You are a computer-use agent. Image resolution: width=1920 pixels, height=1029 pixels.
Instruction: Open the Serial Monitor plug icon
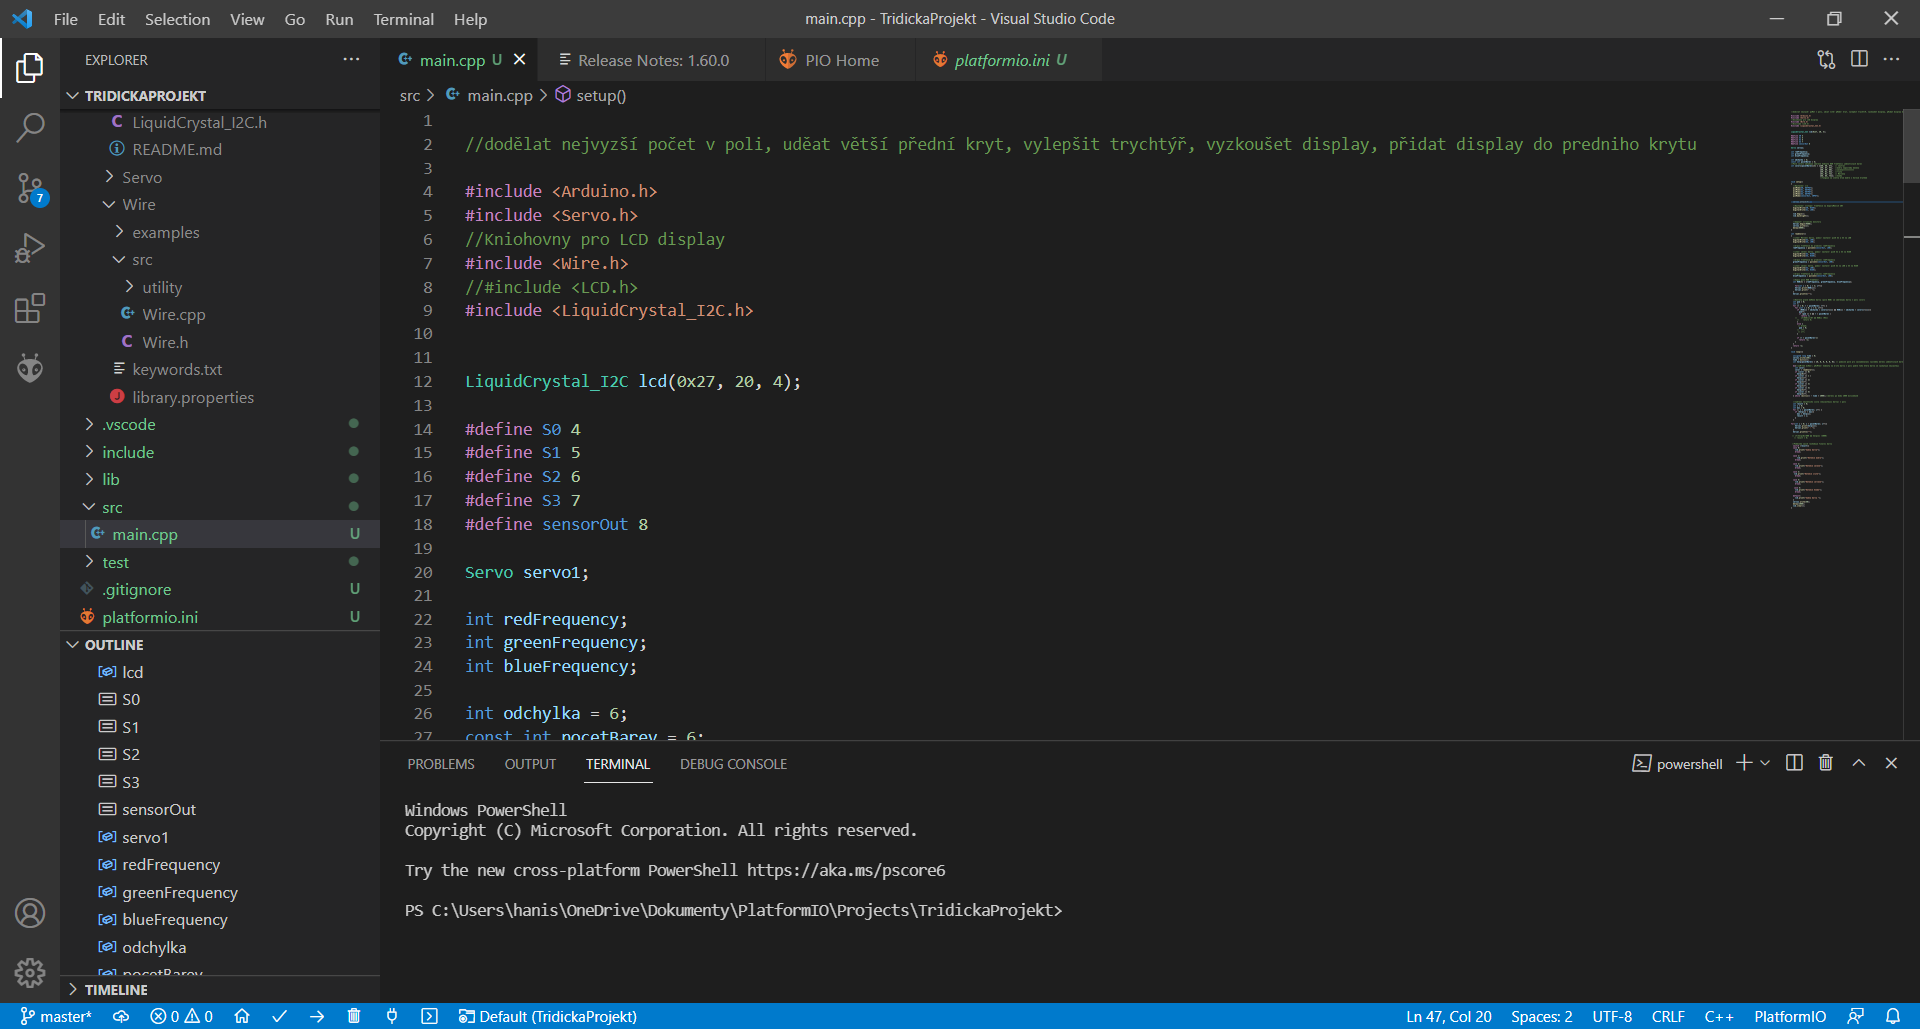(x=391, y=1016)
